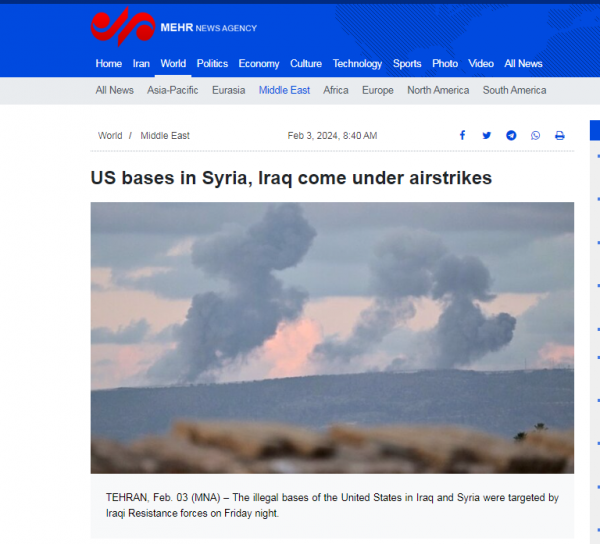600x544 pixels.
Task: Open the Photo section
Action: (x=445, y=64)
